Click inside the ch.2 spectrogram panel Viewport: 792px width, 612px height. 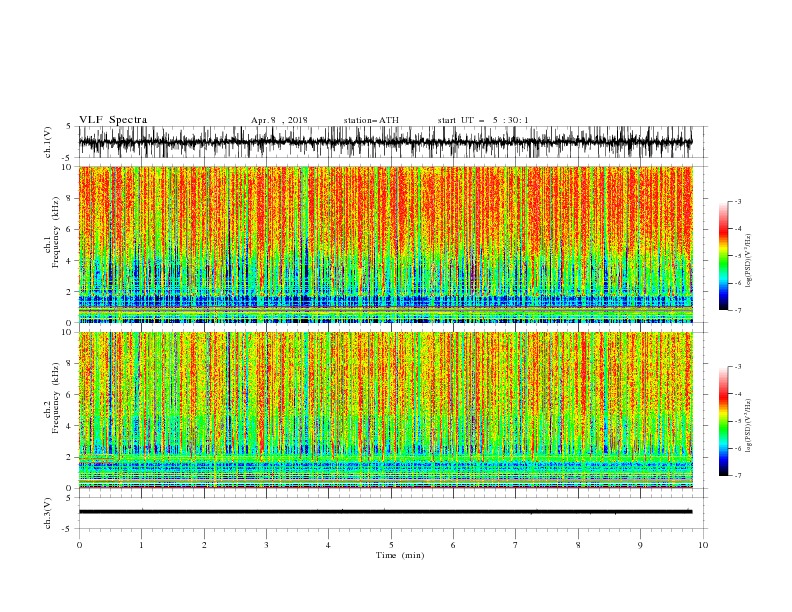(385, 410)
